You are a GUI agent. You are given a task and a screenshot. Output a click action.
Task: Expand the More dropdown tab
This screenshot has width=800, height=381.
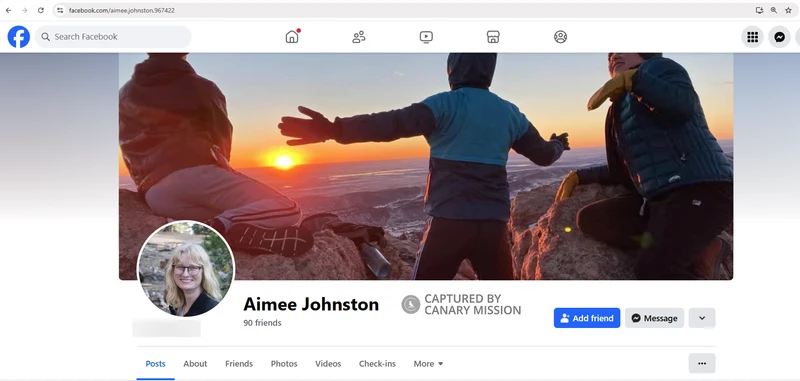(429, 364)
